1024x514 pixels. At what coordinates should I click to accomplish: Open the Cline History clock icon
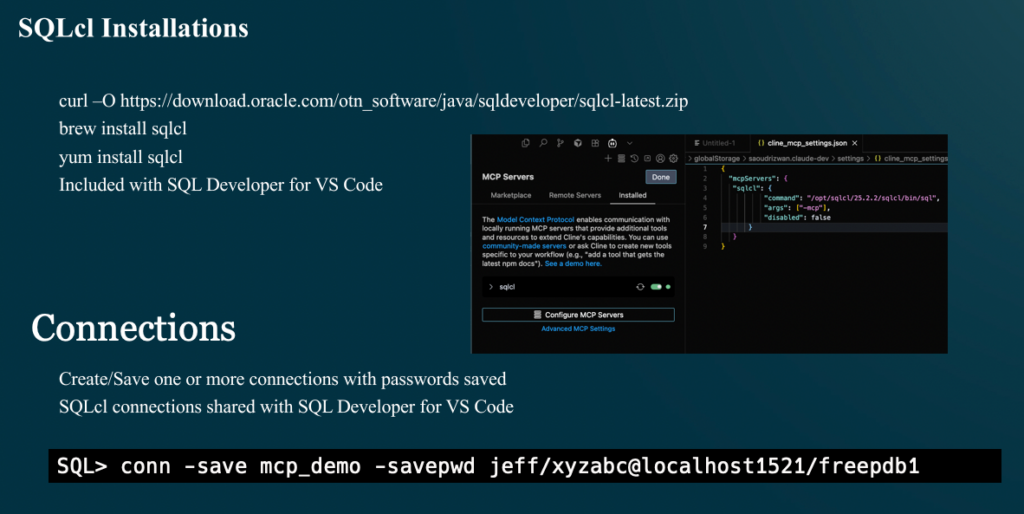point(634,158)
